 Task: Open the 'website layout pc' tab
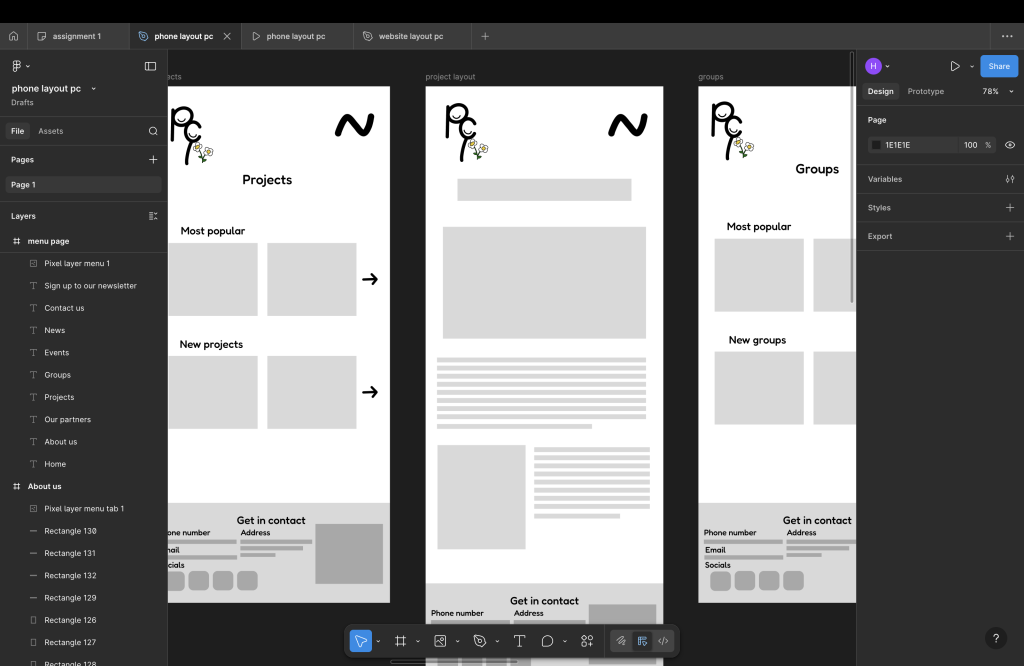coord(410,36)
